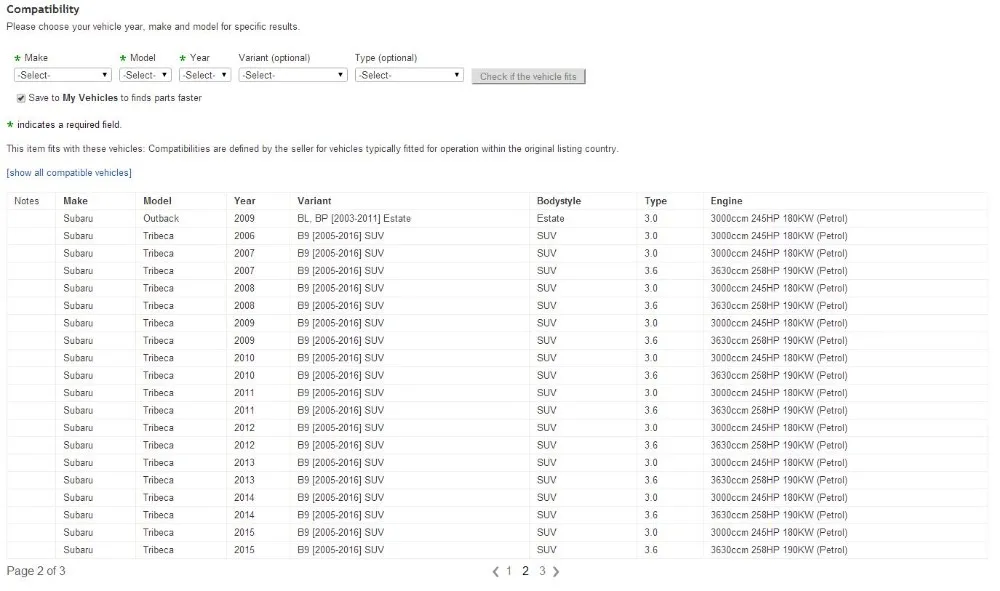Click the Estate bodystyle cell
The width and height of the screenshot is (1000, 591).
pos(550,219)
